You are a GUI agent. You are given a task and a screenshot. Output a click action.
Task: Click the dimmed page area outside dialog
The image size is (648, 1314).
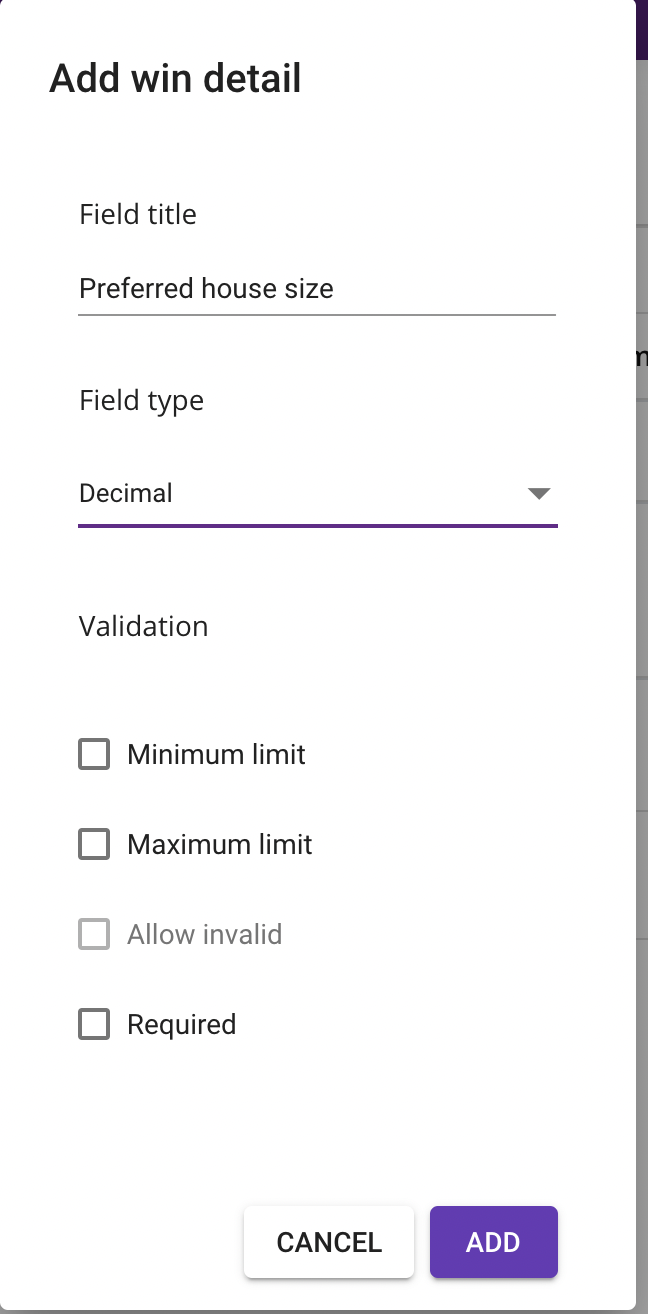tap(642, 700)
